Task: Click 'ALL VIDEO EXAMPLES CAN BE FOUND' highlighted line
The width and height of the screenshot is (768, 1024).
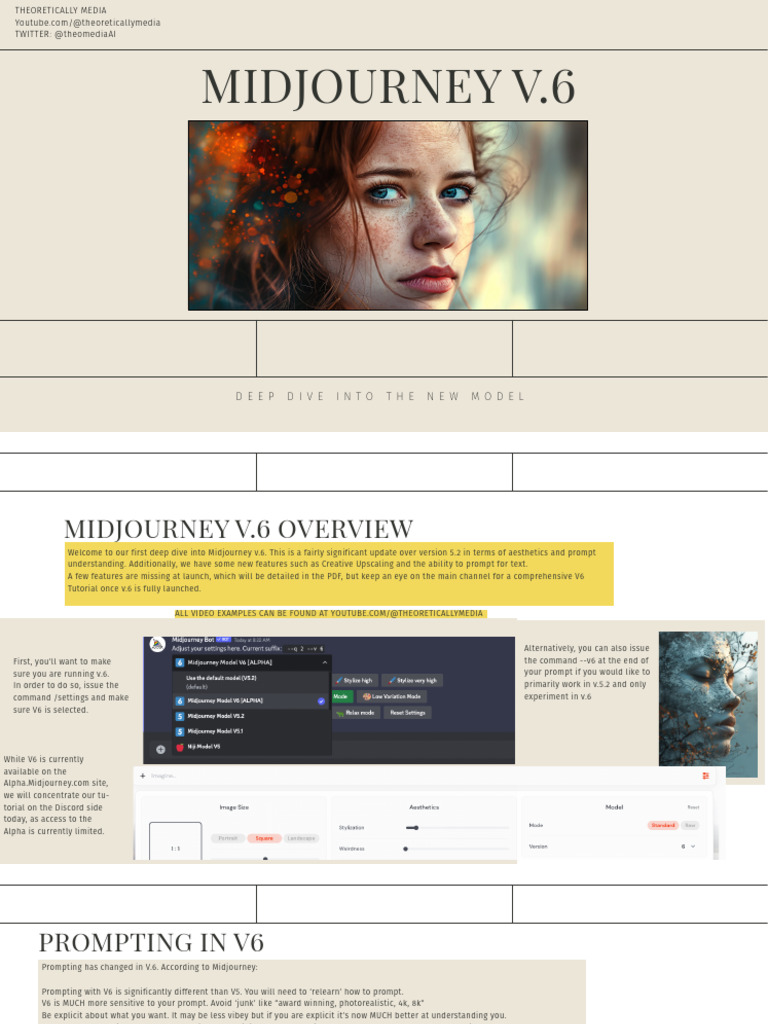Action: 328,613
